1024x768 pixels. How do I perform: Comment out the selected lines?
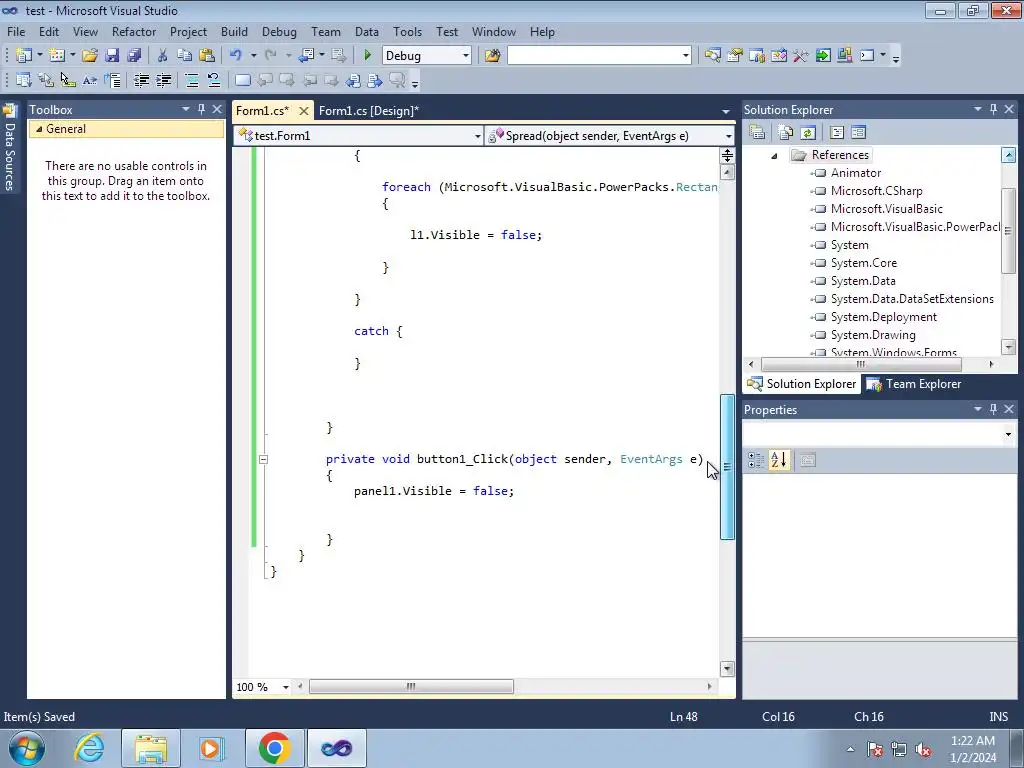[x=192, y=80]
